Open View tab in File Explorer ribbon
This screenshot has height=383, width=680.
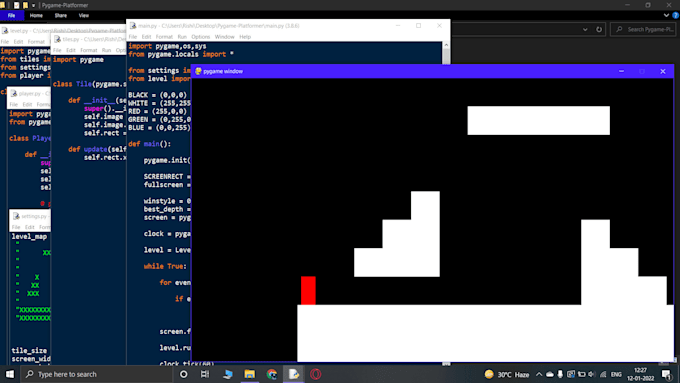coord(84,15)
